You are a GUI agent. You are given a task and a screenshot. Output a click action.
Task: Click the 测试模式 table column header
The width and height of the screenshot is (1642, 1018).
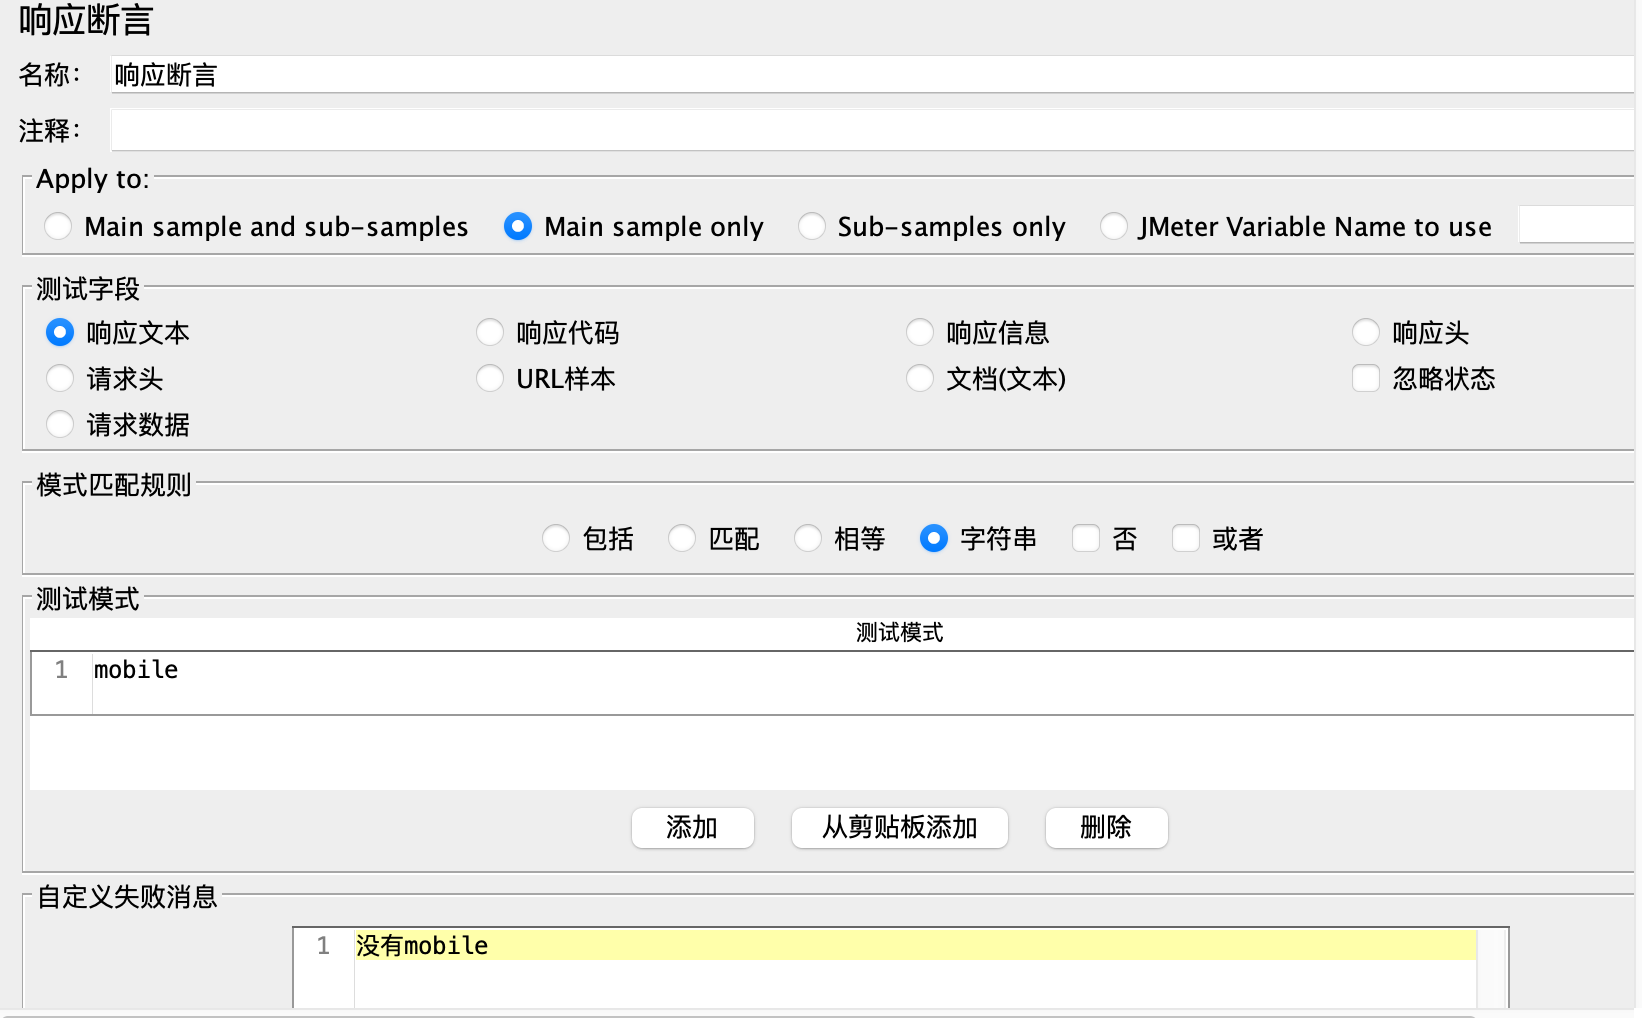pos(832,633)
